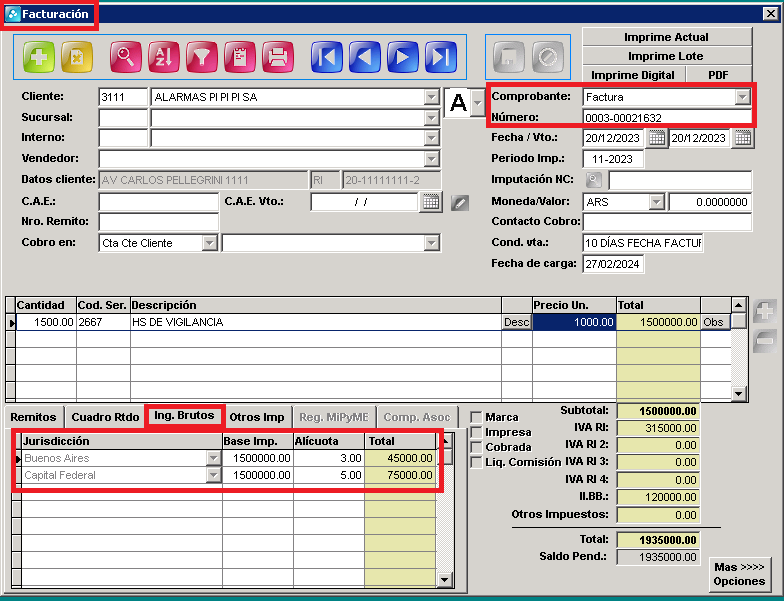Open the C.A.E. Vto. calendar icon
Image resolution: width=784 pixels, height=601 pixels.
(430, 202)
